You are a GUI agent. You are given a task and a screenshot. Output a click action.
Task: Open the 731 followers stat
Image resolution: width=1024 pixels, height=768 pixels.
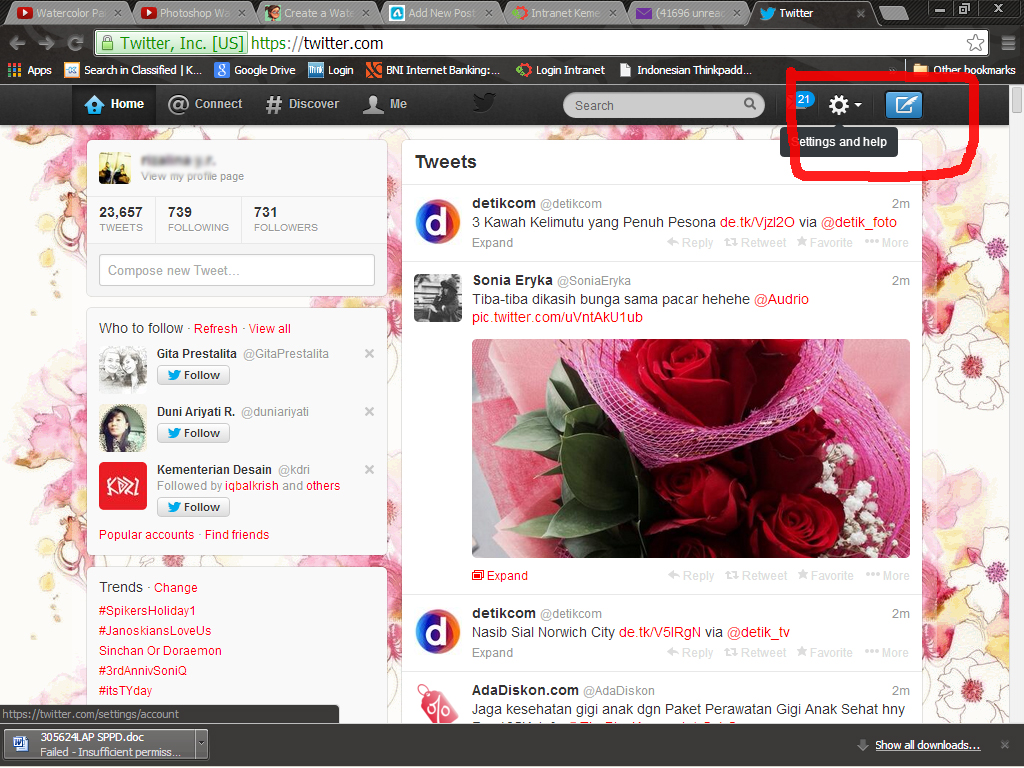click(285, 219)
